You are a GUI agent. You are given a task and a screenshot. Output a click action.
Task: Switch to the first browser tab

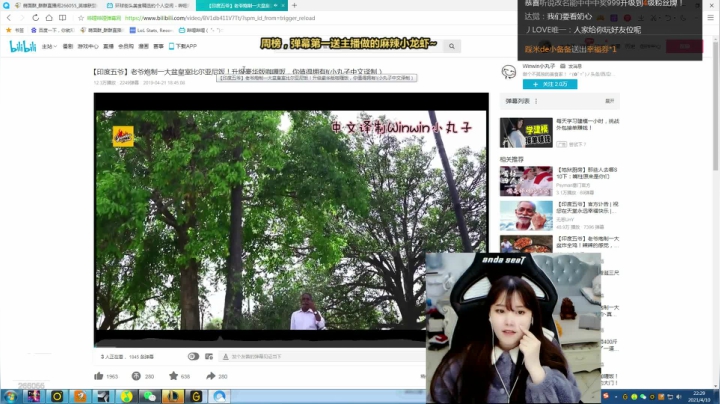click(x=54, y=6)
